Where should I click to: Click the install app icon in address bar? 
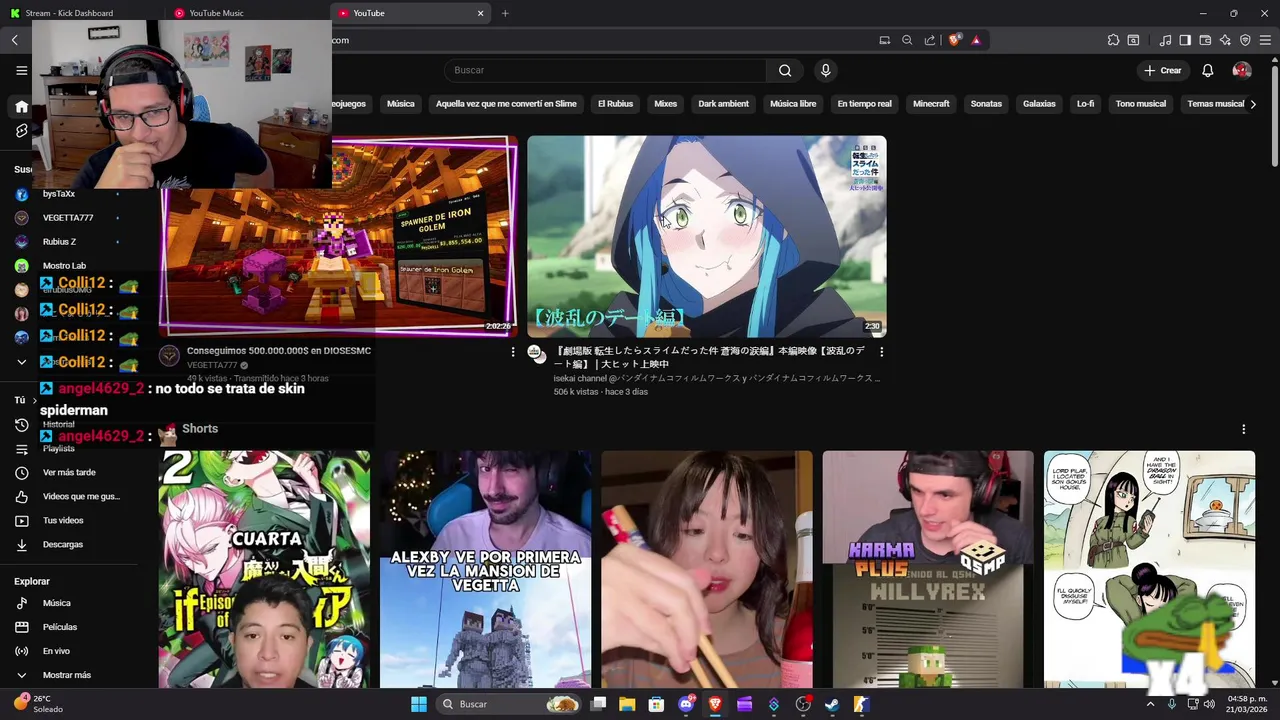885,40
